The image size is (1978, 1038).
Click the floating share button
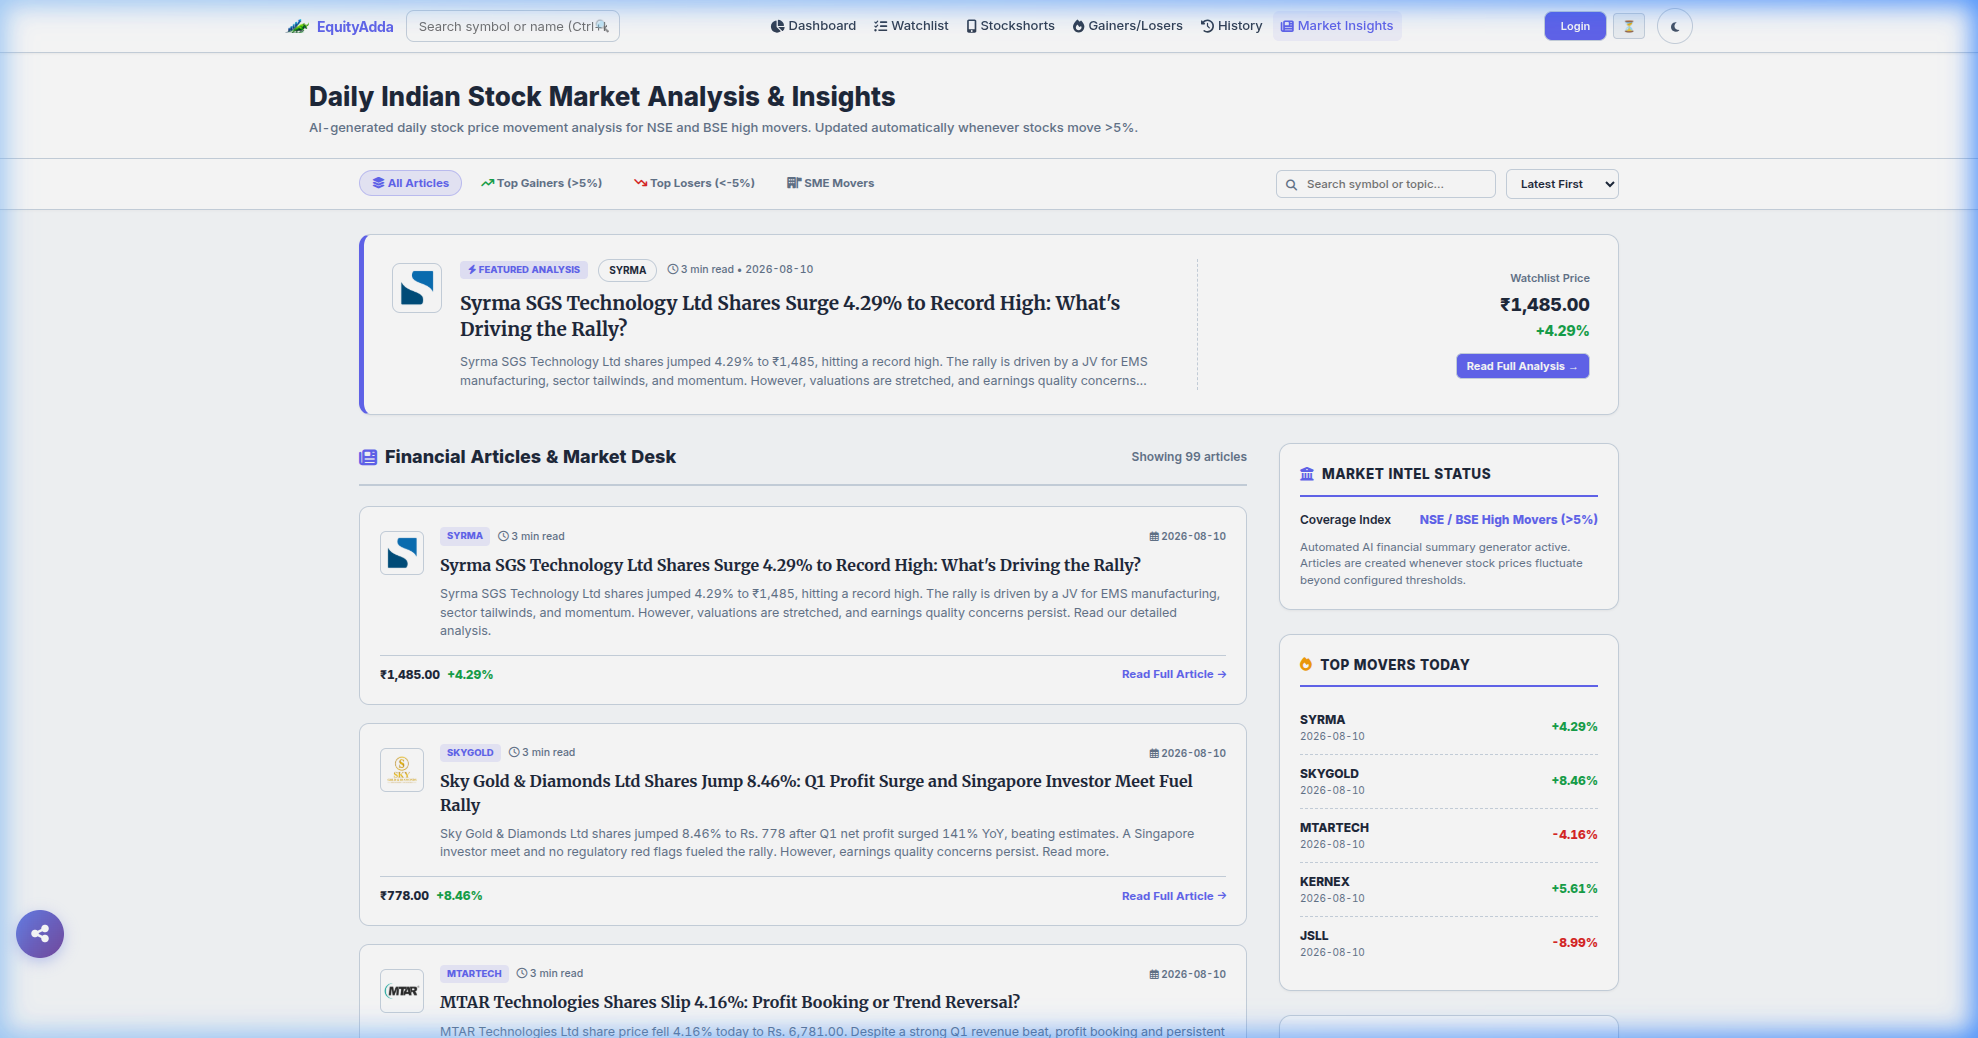click(x=40, y=934)
